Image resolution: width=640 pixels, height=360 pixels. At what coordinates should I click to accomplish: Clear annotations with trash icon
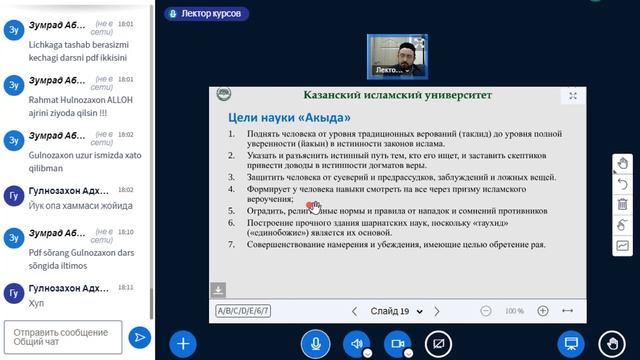pos(622,204)
